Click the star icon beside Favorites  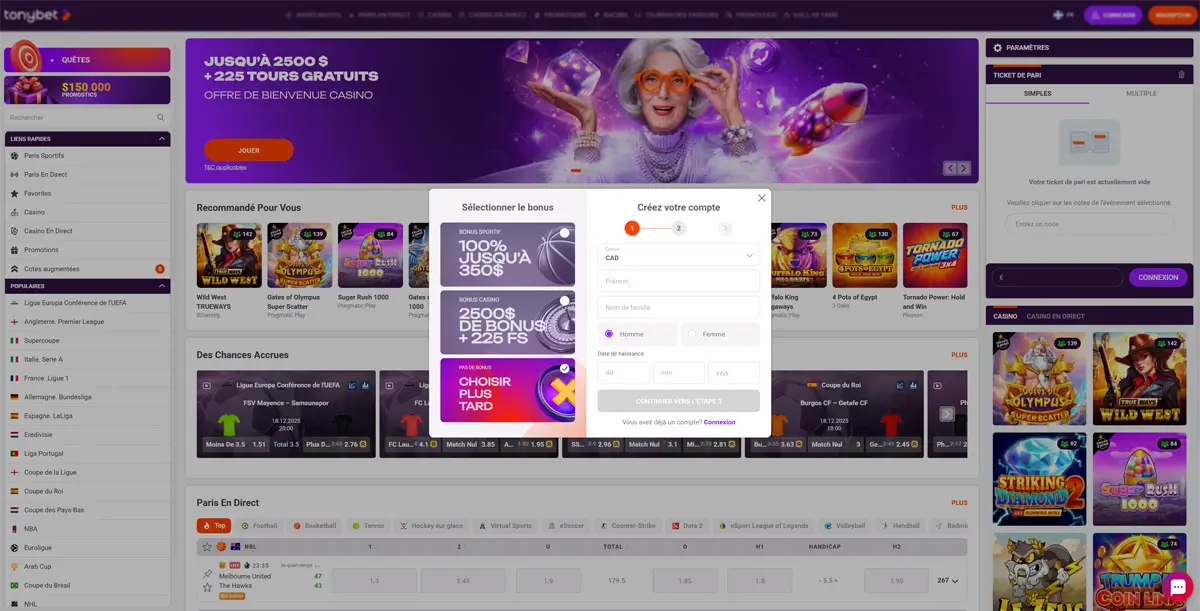14,194
